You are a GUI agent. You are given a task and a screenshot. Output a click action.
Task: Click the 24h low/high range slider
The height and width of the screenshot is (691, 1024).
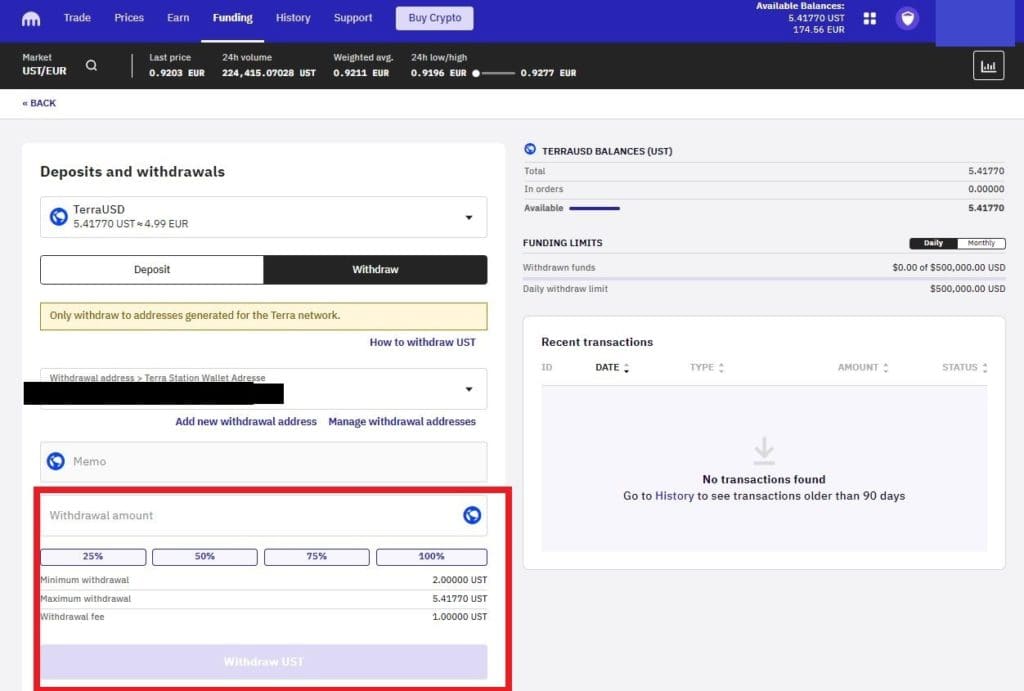[x=494, y=73]
